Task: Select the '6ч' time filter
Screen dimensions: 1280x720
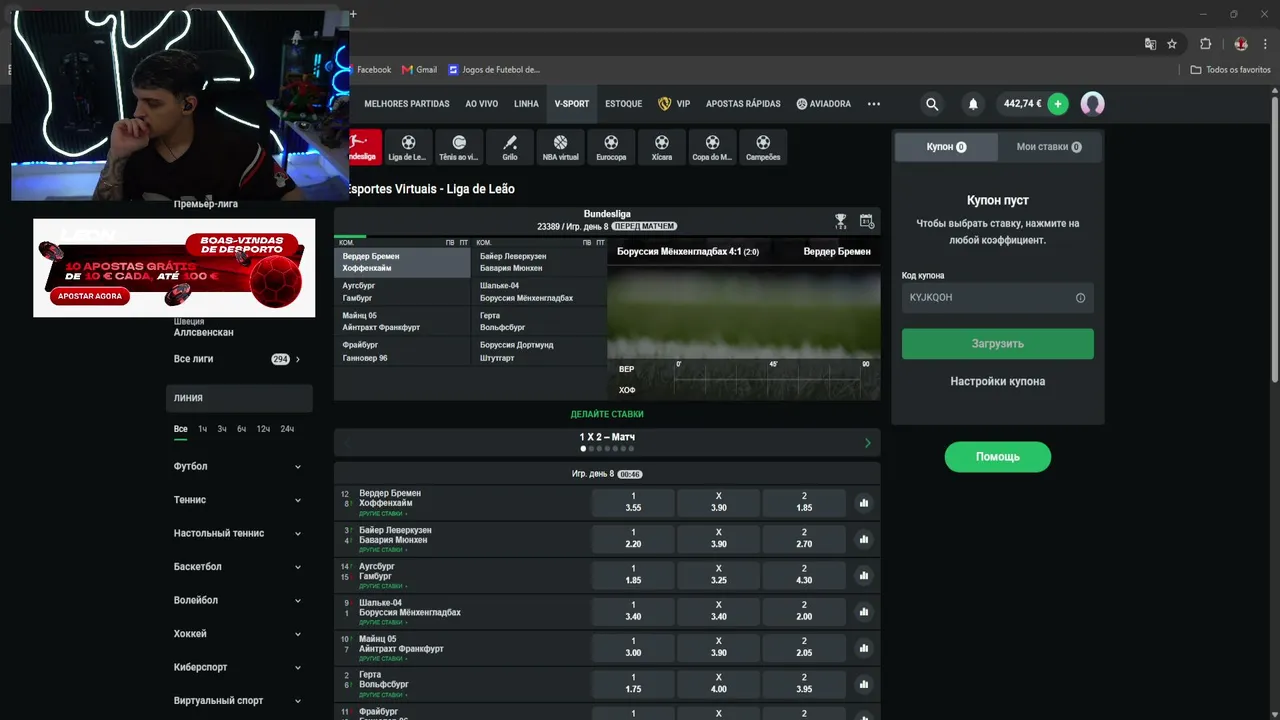Action: point(241,429)
